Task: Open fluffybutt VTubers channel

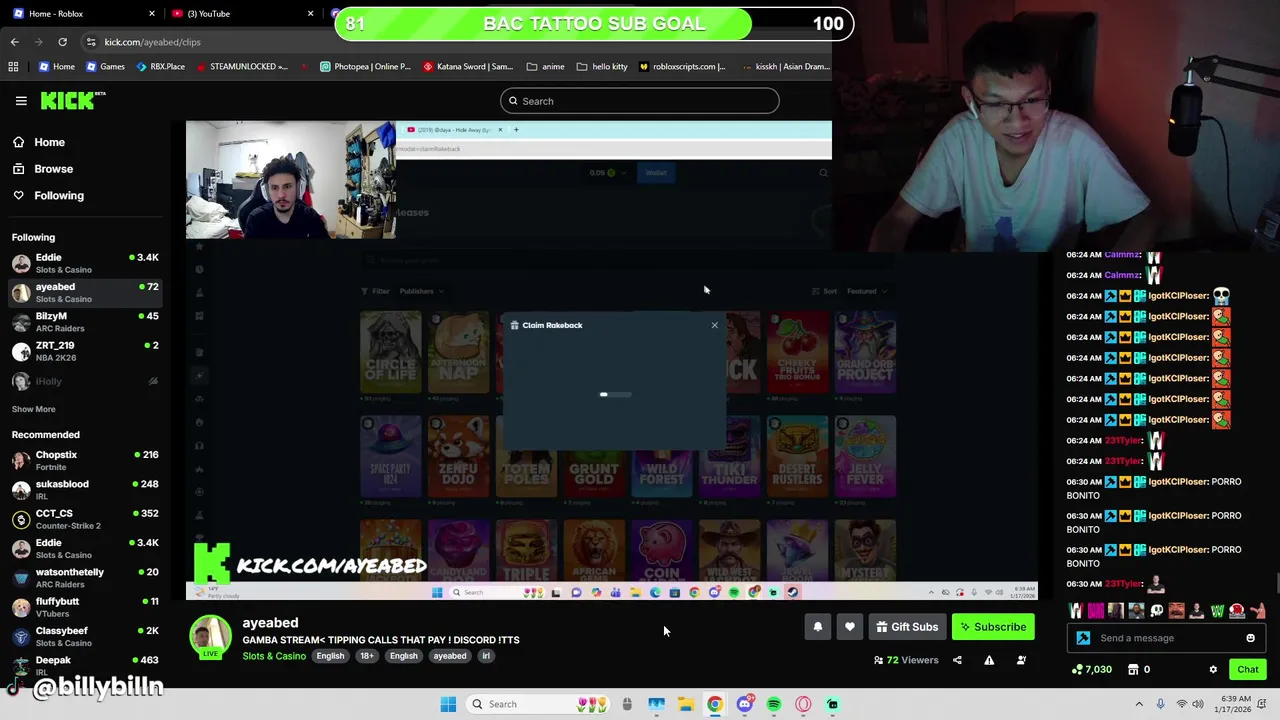Action: tap(85, 607)
